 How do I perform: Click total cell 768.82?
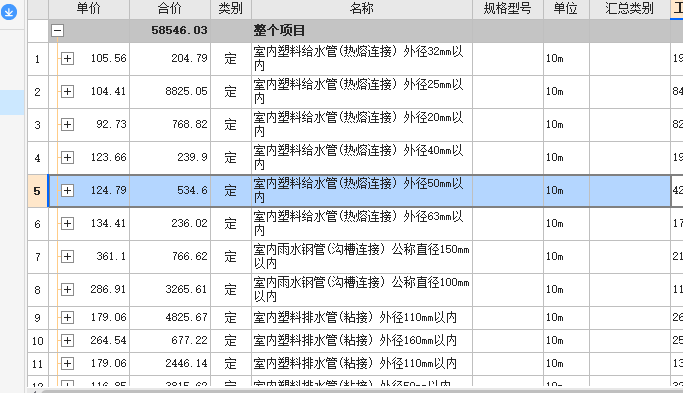[x=170, y=125]
